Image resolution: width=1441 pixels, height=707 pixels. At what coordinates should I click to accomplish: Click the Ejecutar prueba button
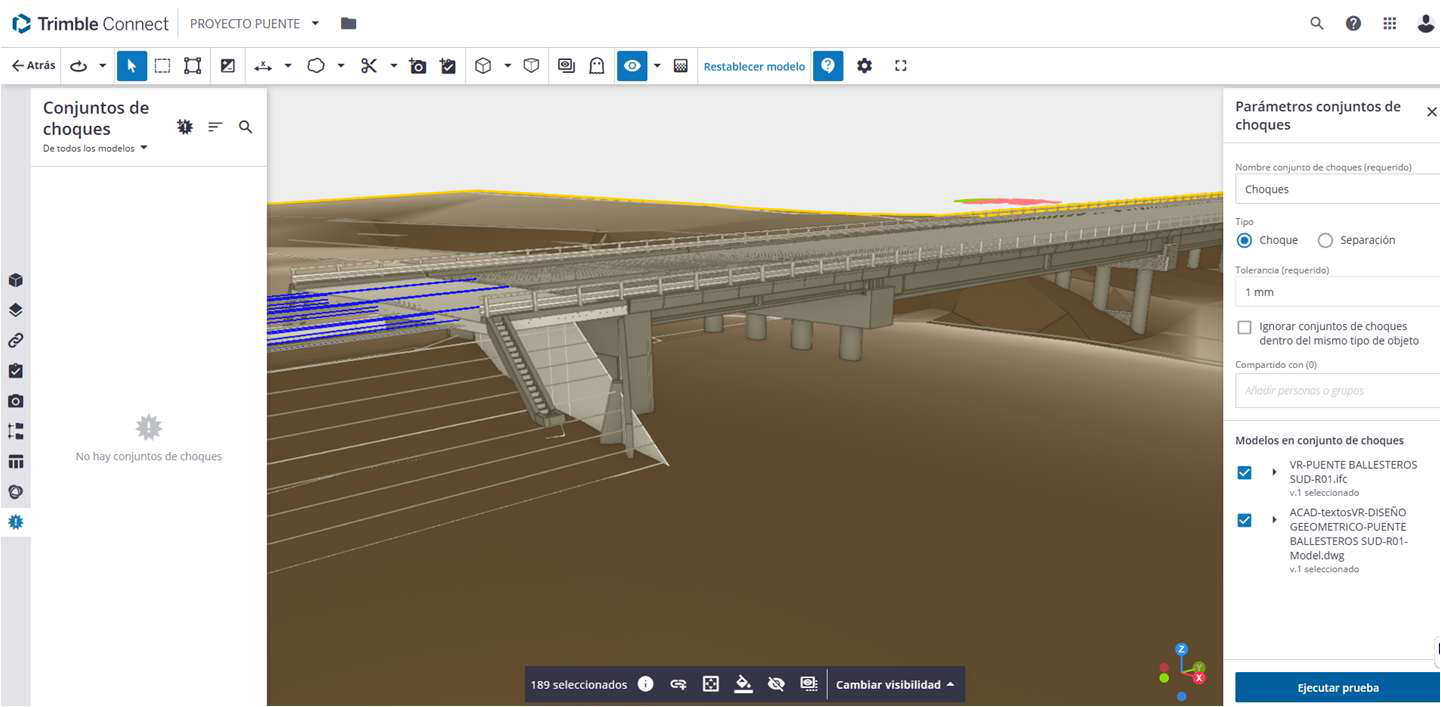click(1337, 687)
